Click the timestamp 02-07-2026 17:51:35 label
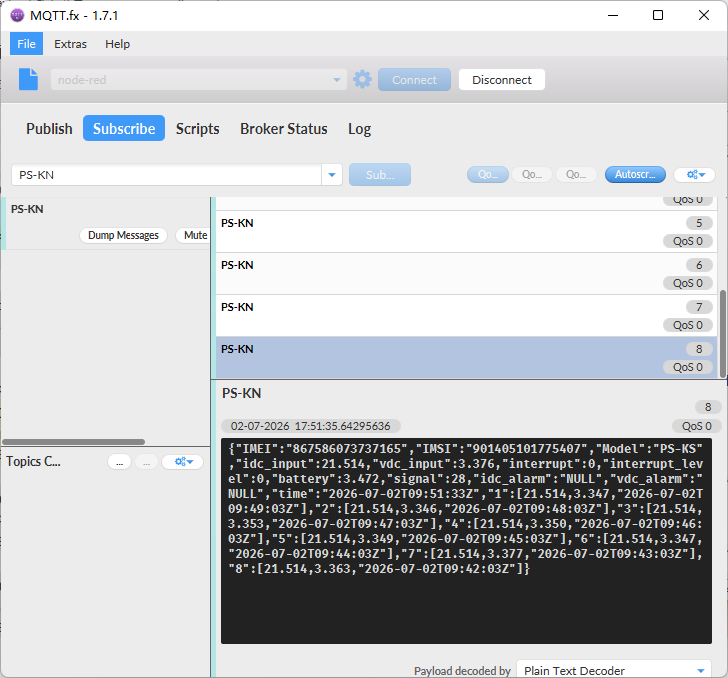728x678 pixels. [310, 426]
